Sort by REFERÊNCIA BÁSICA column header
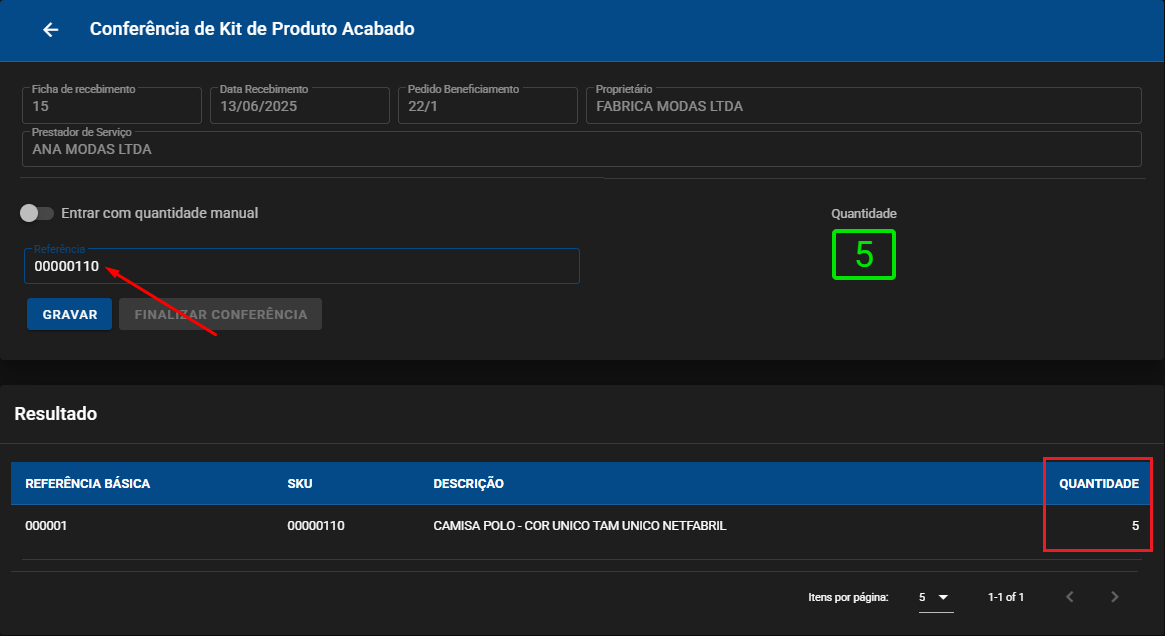Image resolution: width=1166 pixels, height=637 pixels. [x=88, y=484]
